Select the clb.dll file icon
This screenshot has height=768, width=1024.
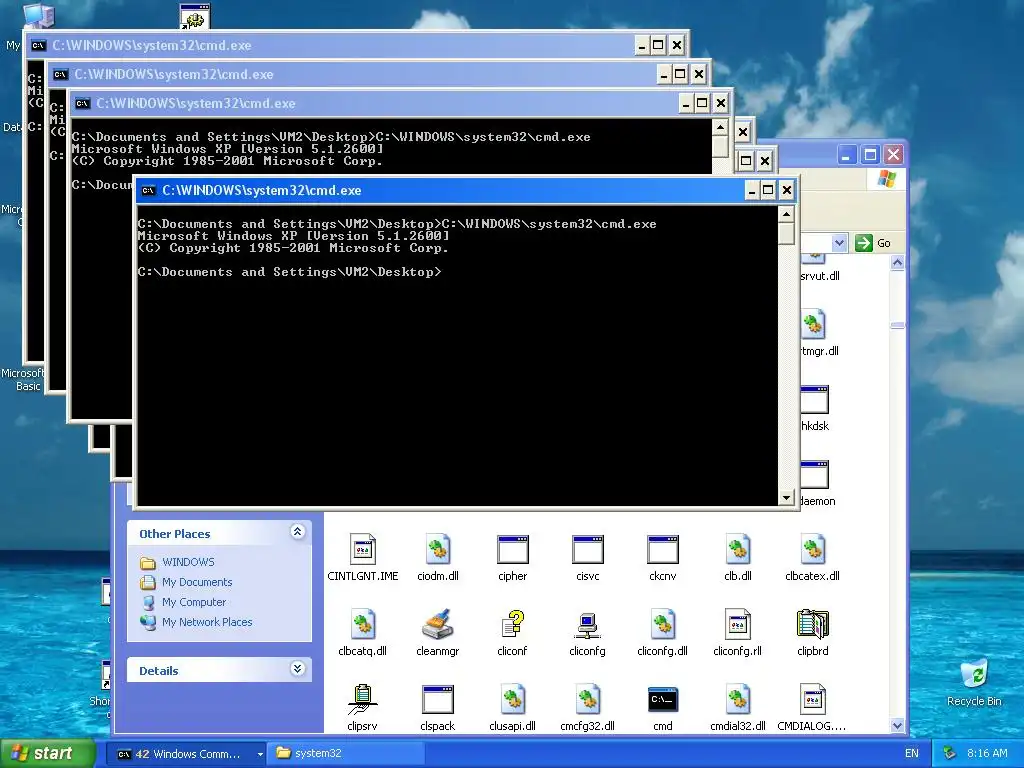point(738,549)
